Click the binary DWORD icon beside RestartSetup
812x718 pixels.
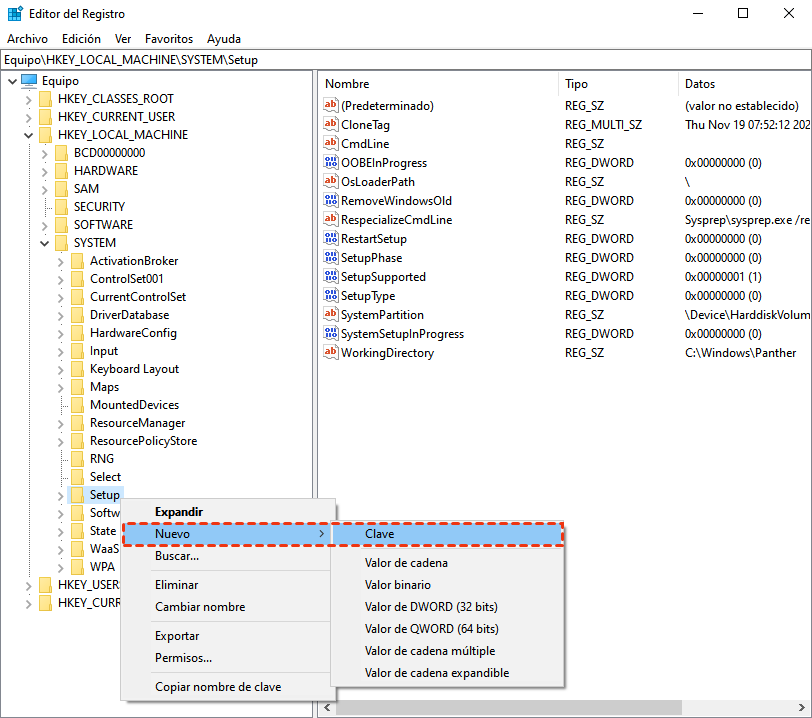point(330,238)
